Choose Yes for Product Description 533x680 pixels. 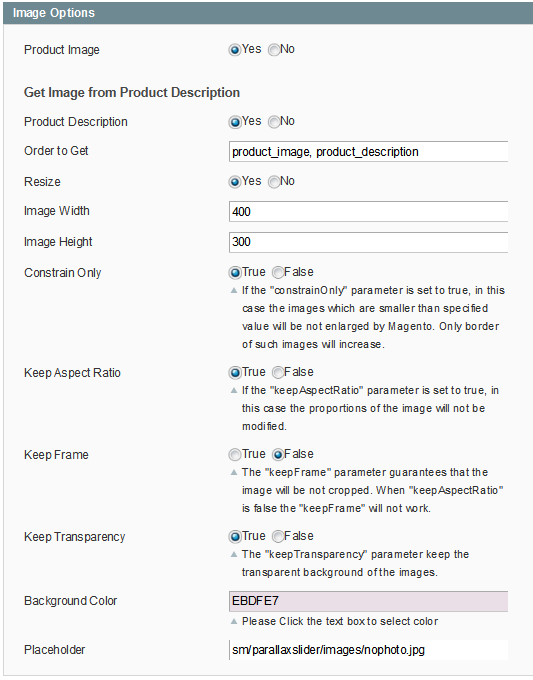(x=235, y=122)
